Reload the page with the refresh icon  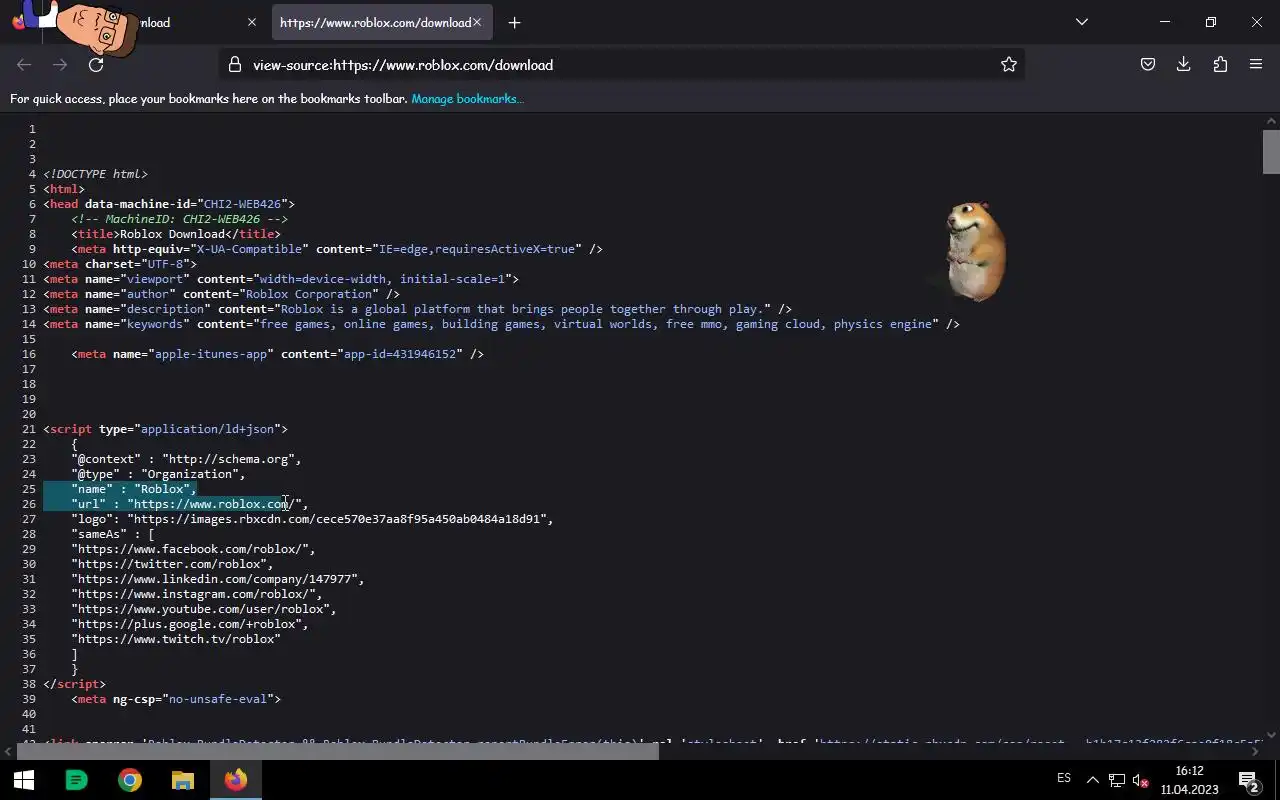[96, 64]
